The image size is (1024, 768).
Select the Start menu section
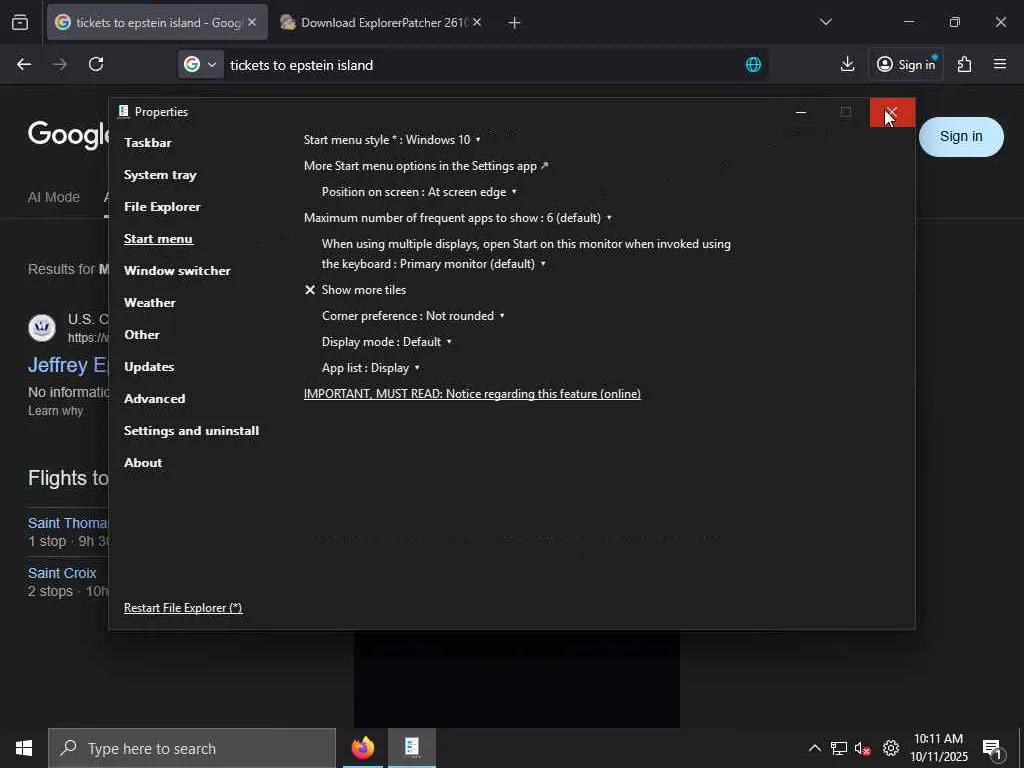158,239
